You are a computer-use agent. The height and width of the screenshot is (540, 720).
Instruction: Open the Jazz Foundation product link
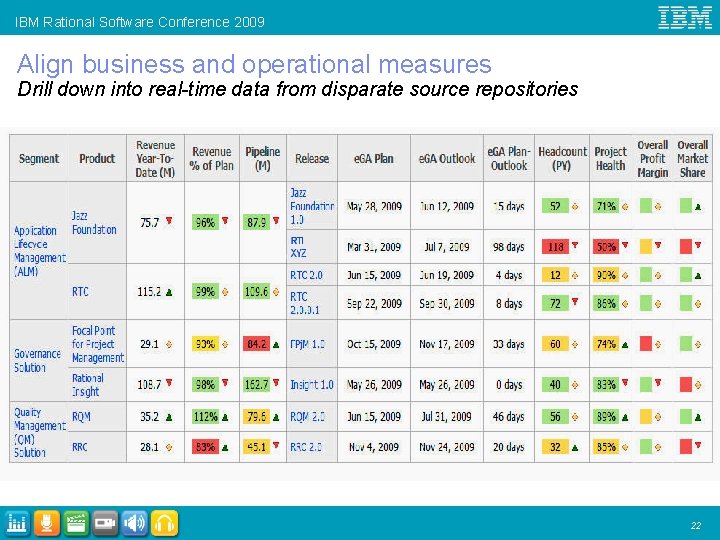pos(94,223)
